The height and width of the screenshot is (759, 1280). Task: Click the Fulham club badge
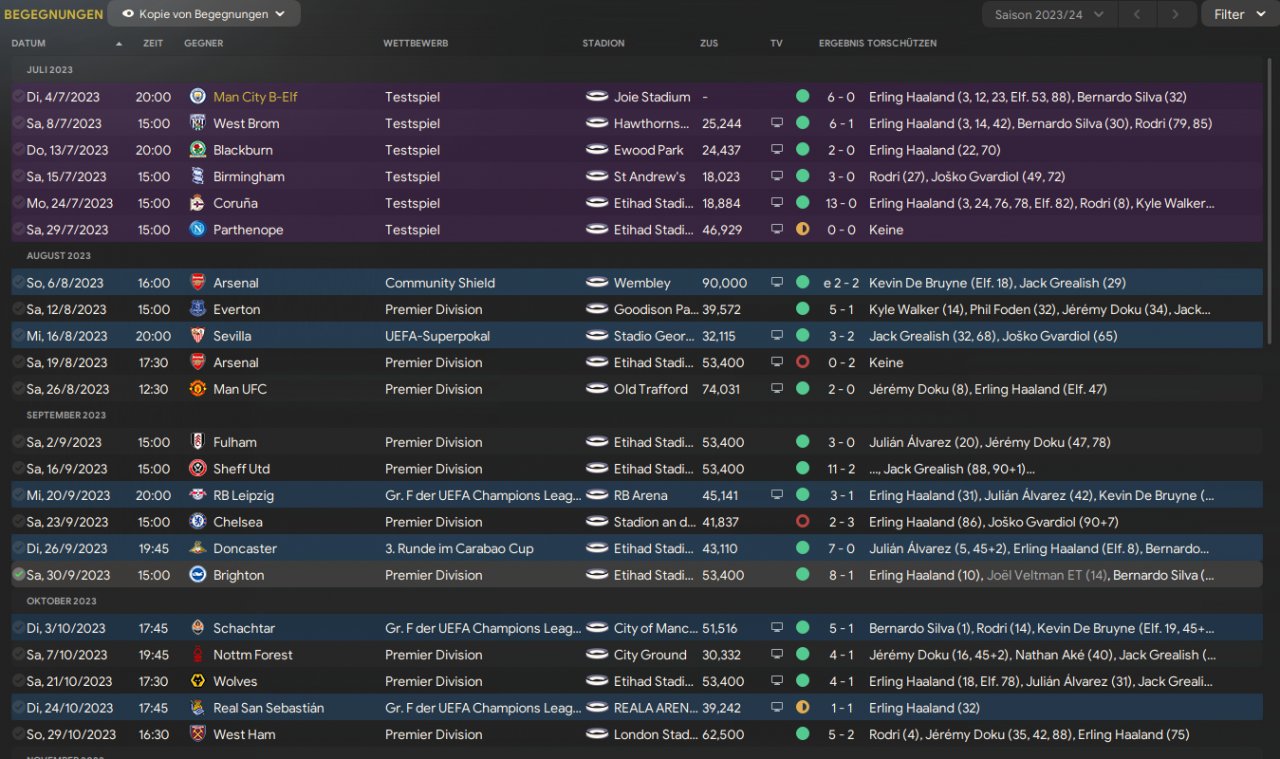[198, 442]
